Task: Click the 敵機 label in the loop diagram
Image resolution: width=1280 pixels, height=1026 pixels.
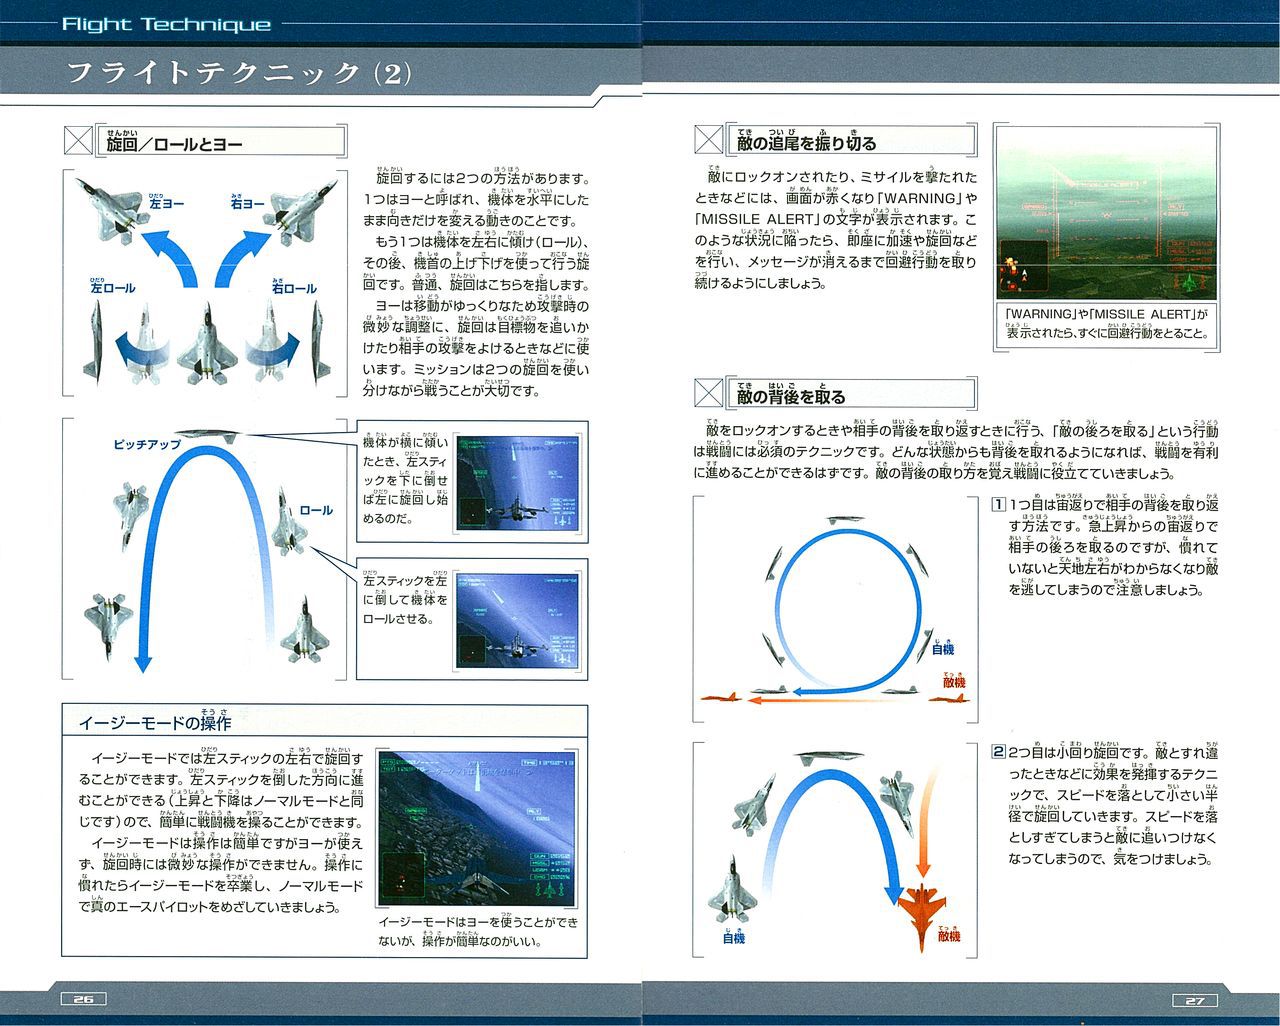Action: (954, 681)
